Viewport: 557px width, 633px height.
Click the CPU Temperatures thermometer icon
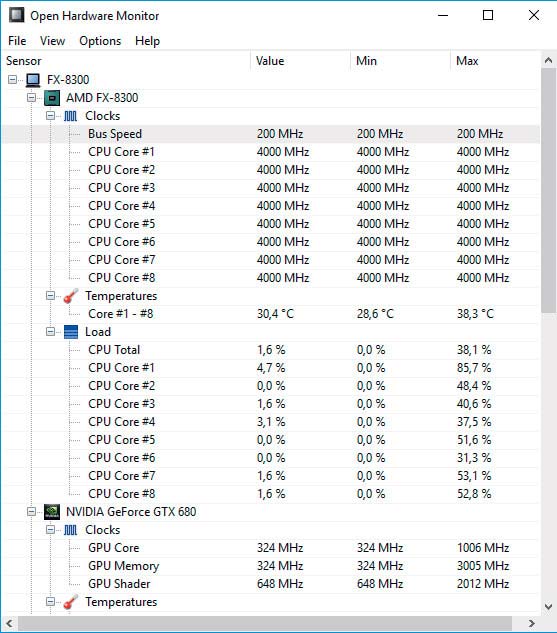click(x=71, y=296)
